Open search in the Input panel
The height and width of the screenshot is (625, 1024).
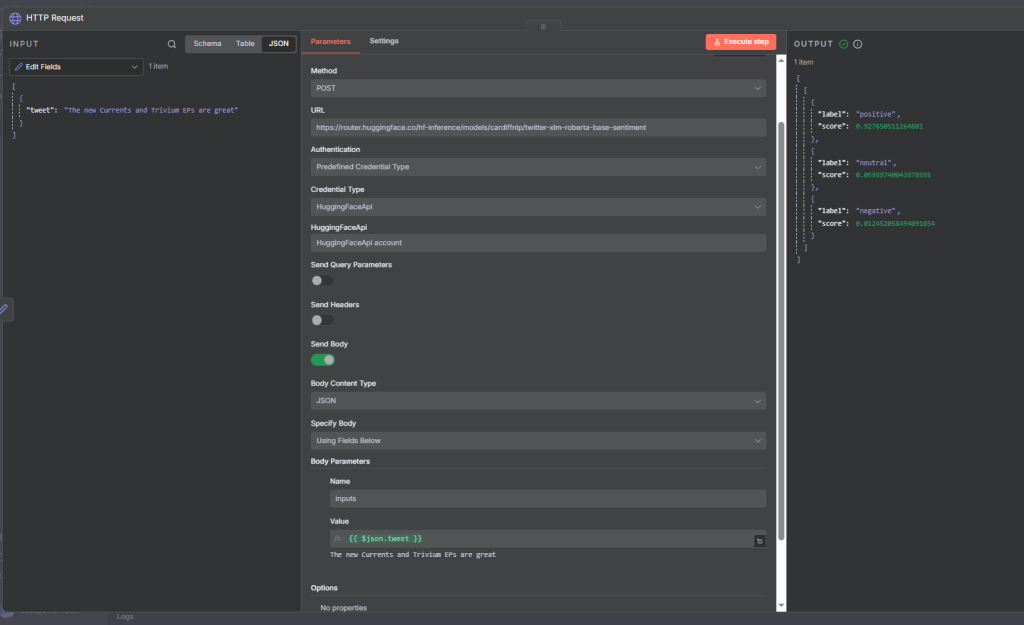[172, 44]
